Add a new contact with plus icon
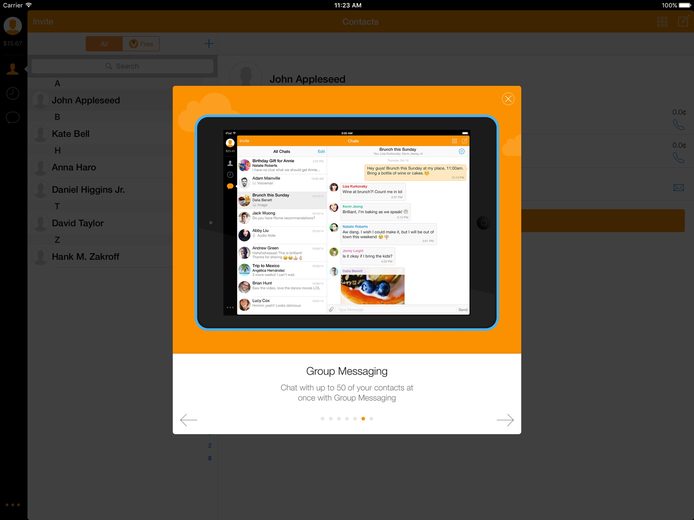The width and height of the screenshot is (694, 520). [208, 44]
